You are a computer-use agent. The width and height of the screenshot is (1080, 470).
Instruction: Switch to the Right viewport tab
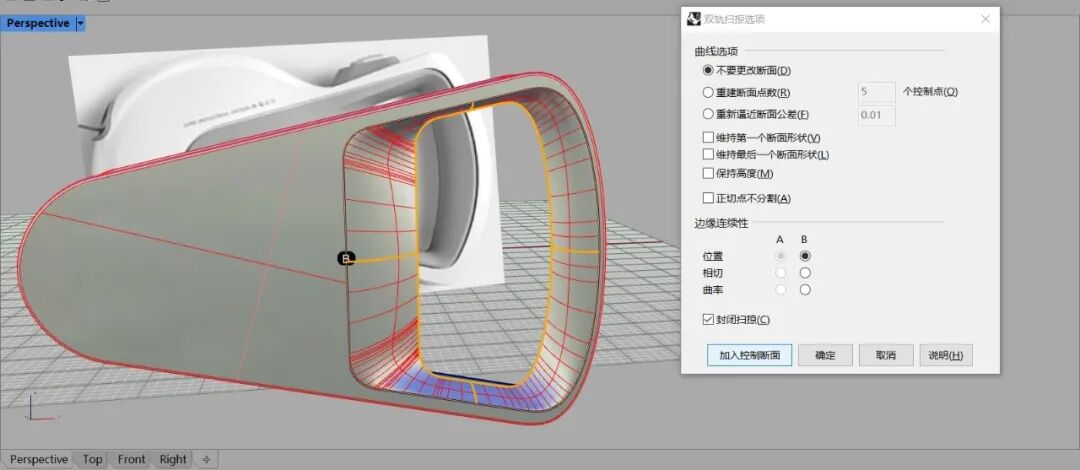click(x=173, y=459)
